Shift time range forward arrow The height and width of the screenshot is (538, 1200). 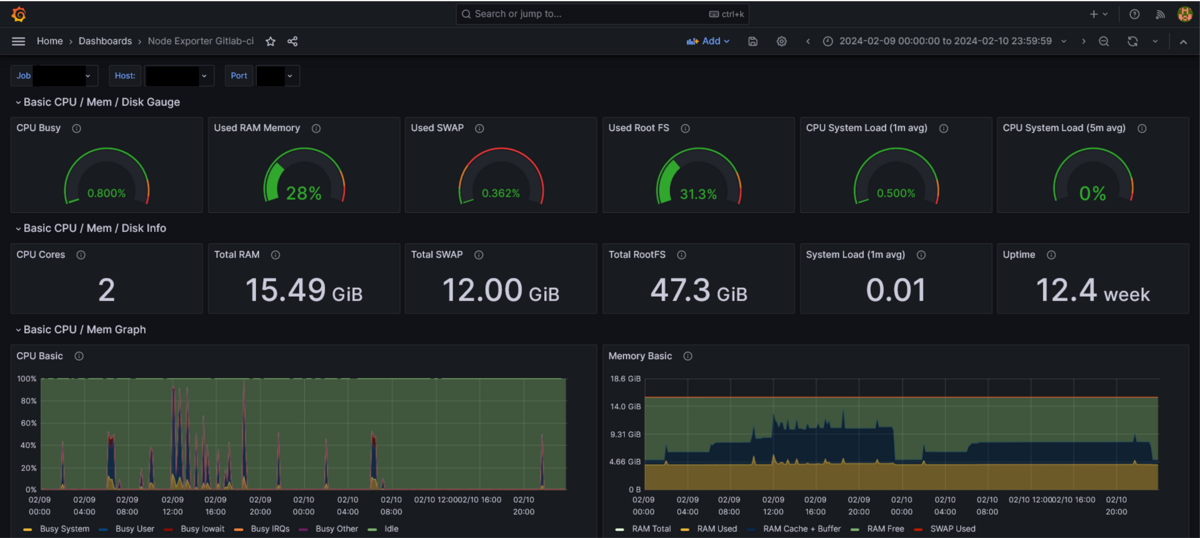click(1083, 41)
